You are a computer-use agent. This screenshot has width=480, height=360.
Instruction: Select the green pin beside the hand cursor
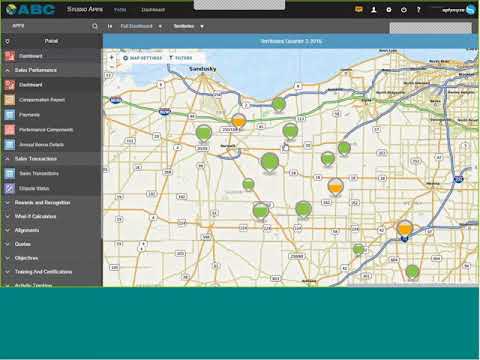click(x=290, y=131)
